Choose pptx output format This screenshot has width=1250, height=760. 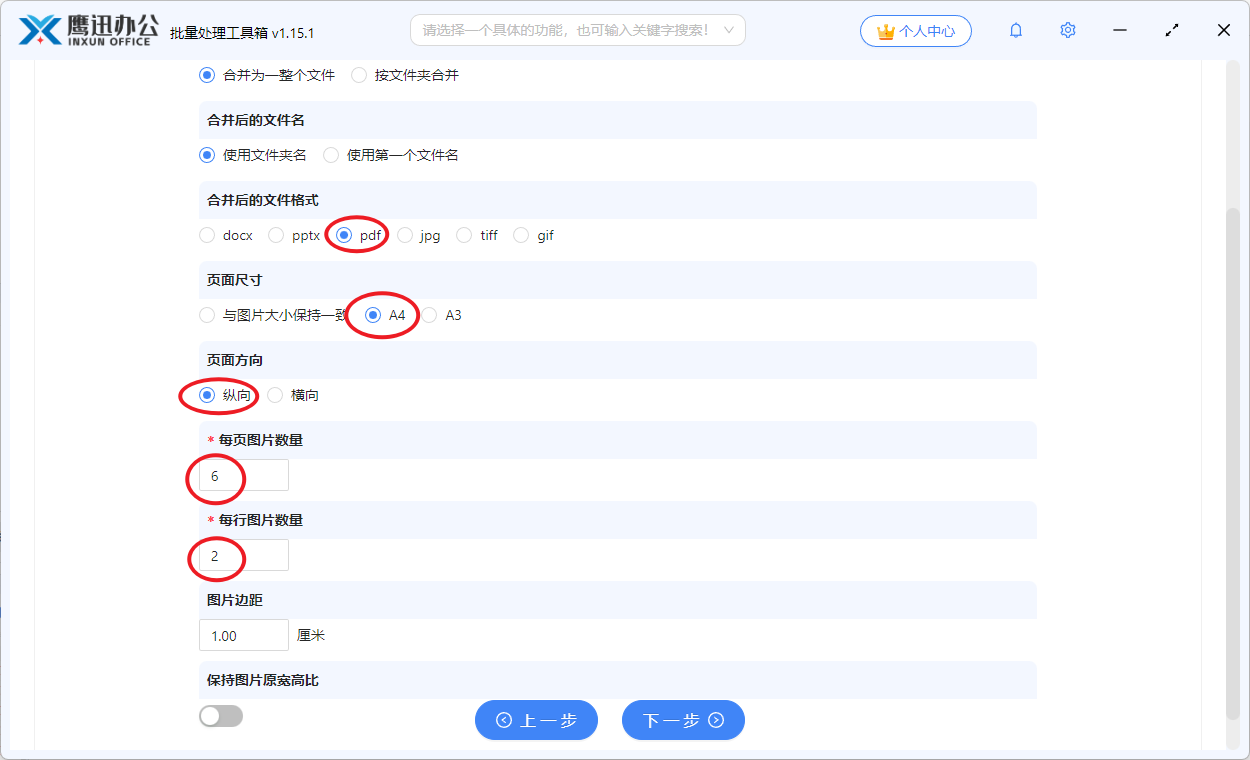coord(294,235)
